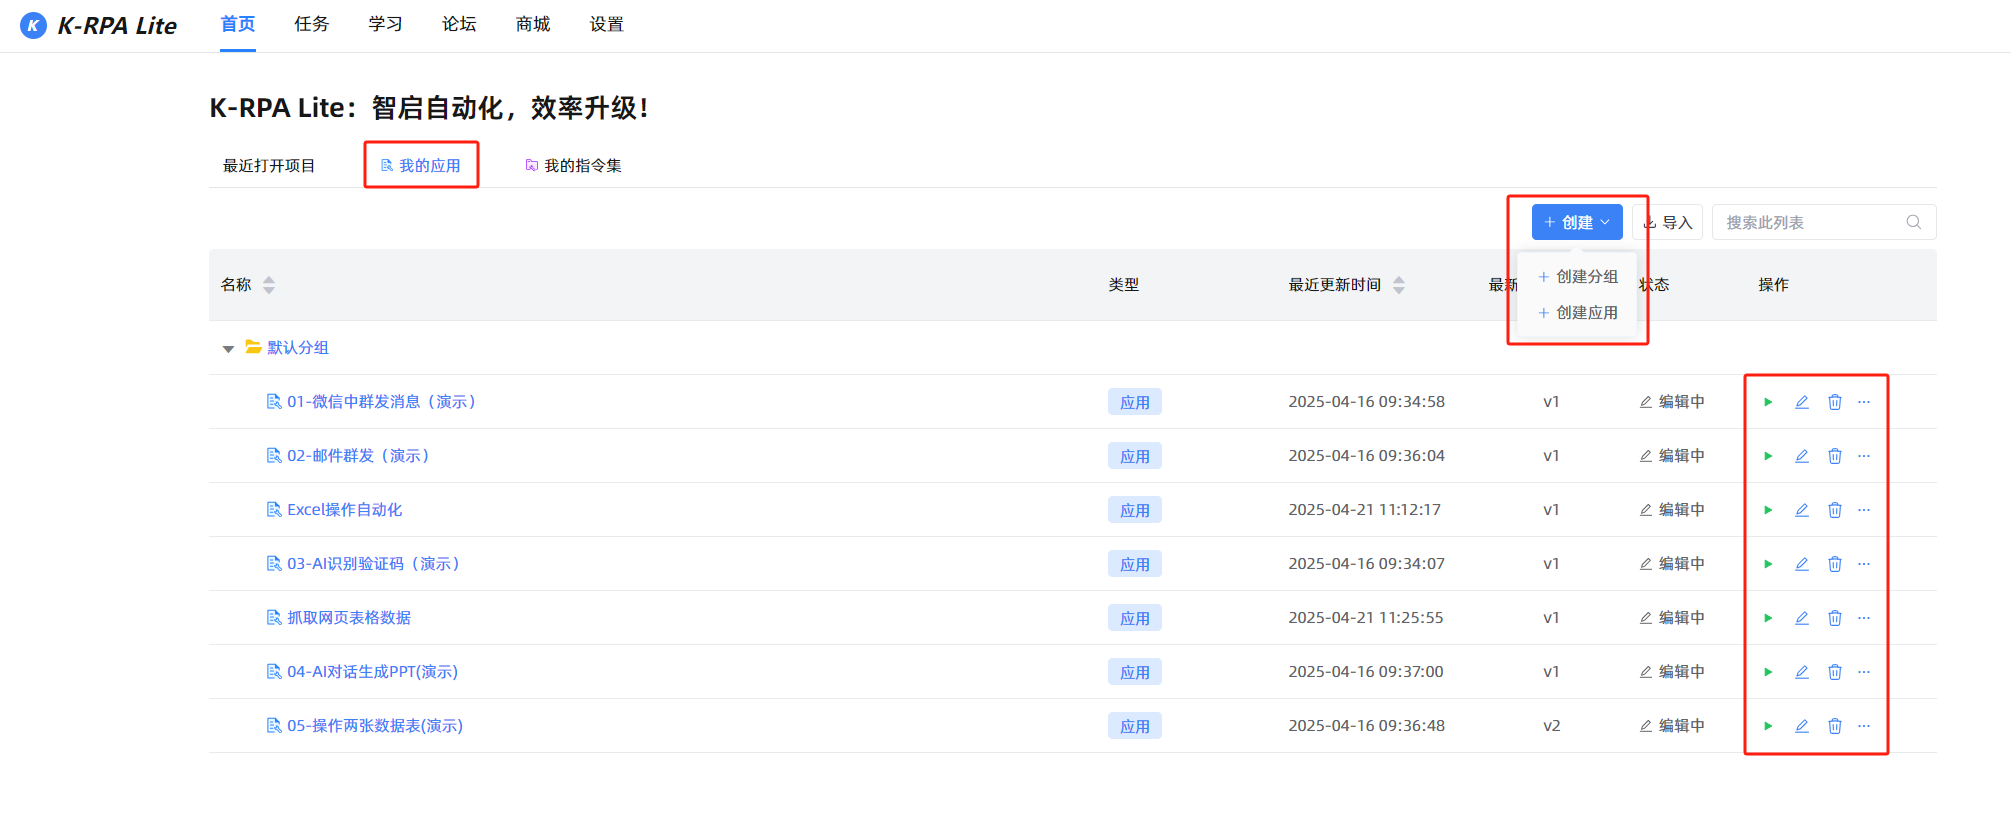The height and width of the screenshot is (828, 2011).
Task: Switch to 我的指令集 tab
Action: tap(573, 166)
